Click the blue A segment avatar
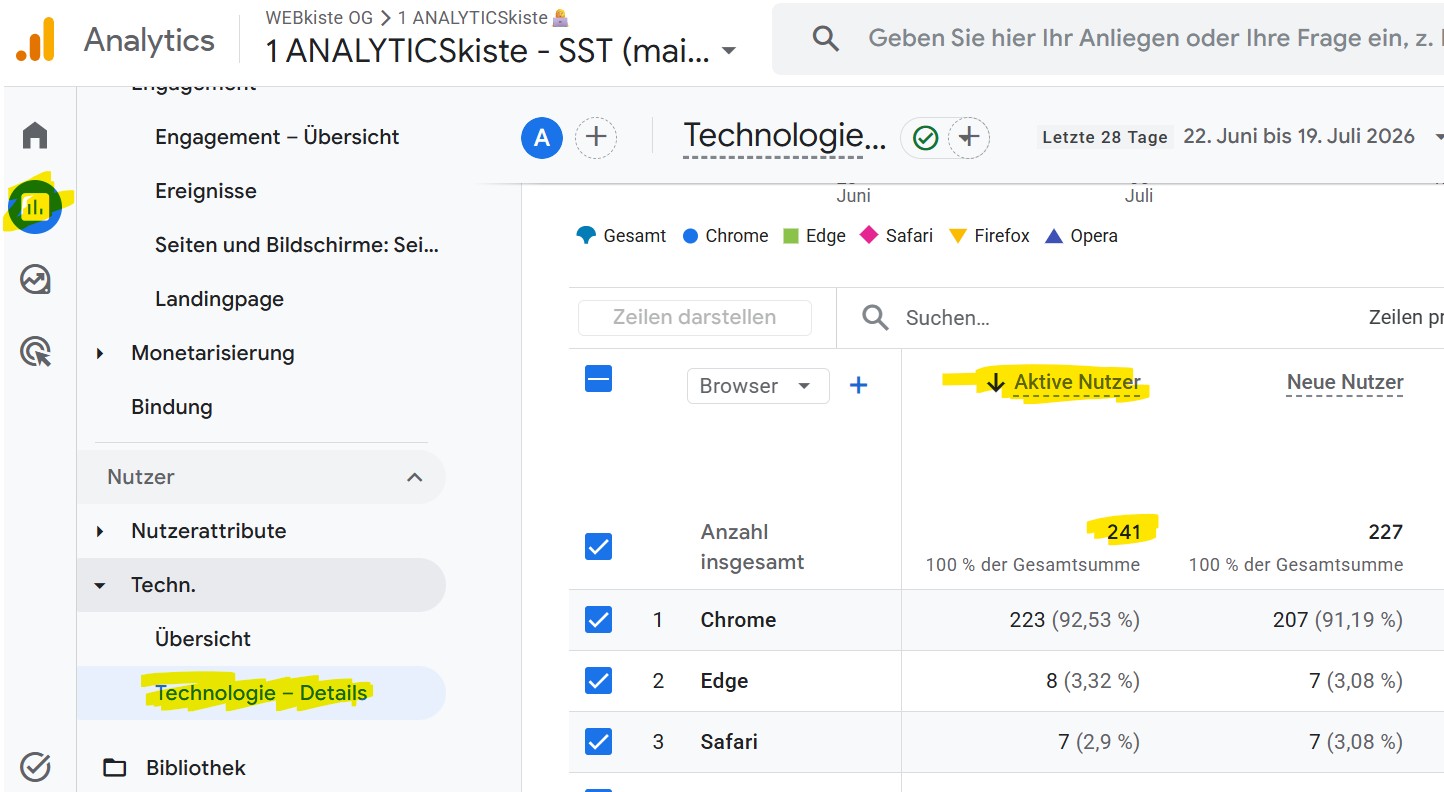This screenshot has height=792, width=1444. [542, 138]
